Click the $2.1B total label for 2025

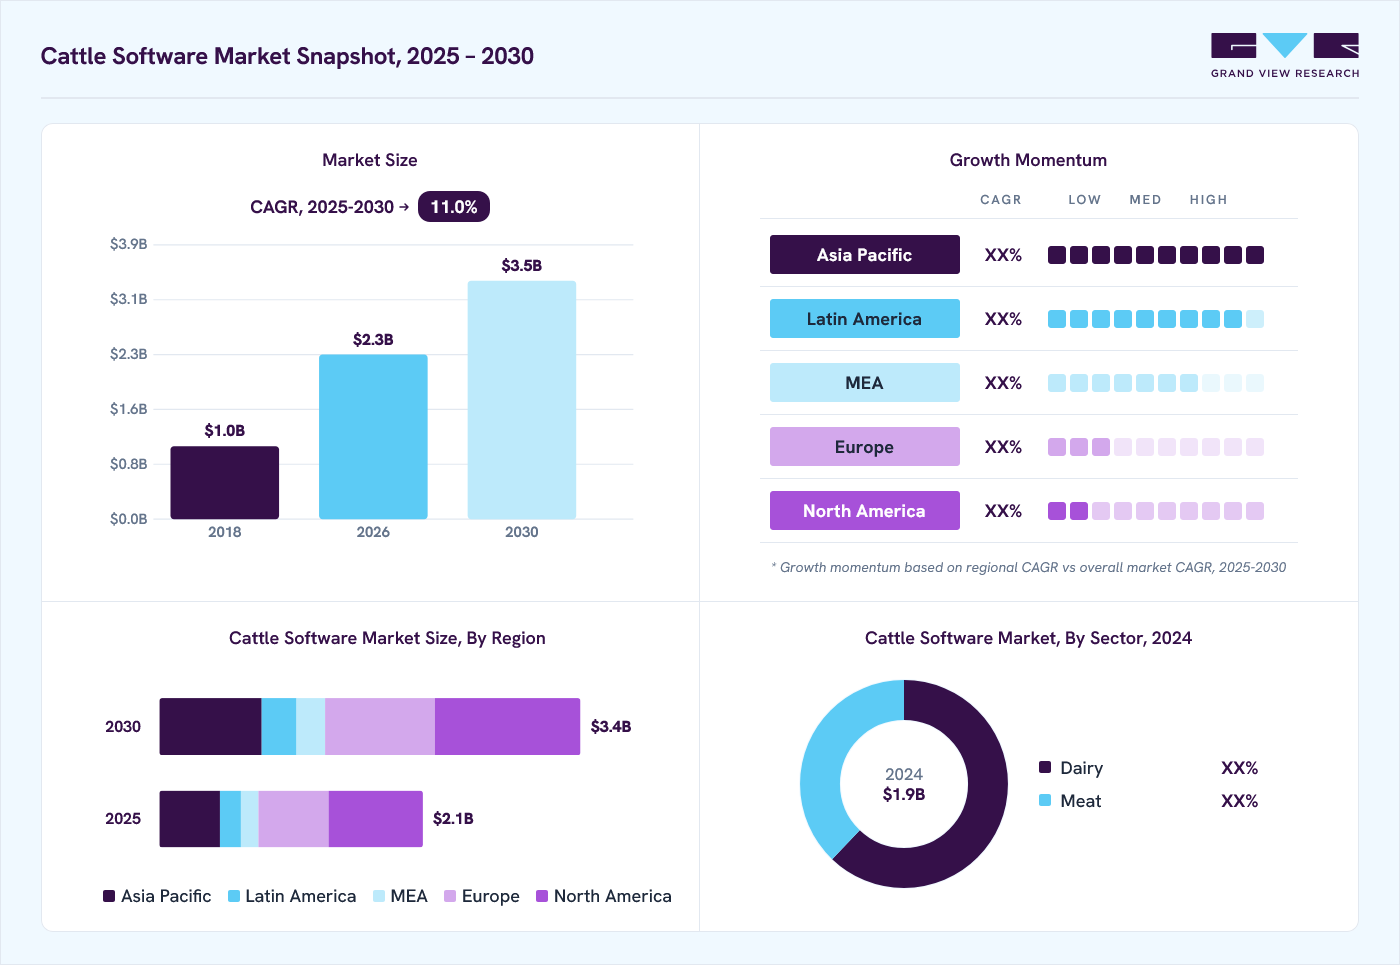453,818
